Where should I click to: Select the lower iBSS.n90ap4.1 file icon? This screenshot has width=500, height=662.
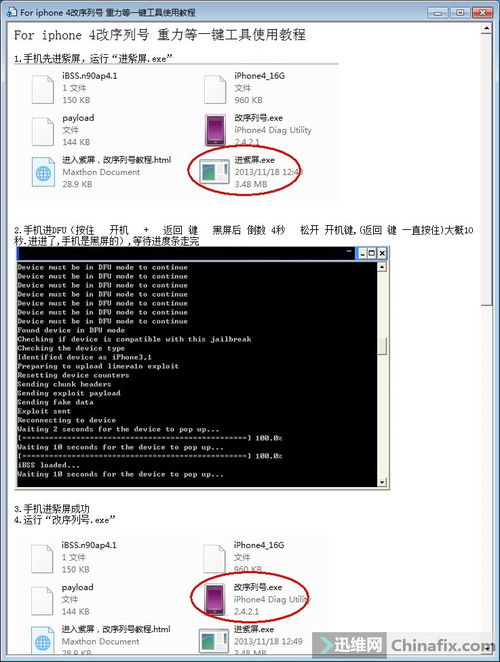pyautogui.click(x=42, y=559)
